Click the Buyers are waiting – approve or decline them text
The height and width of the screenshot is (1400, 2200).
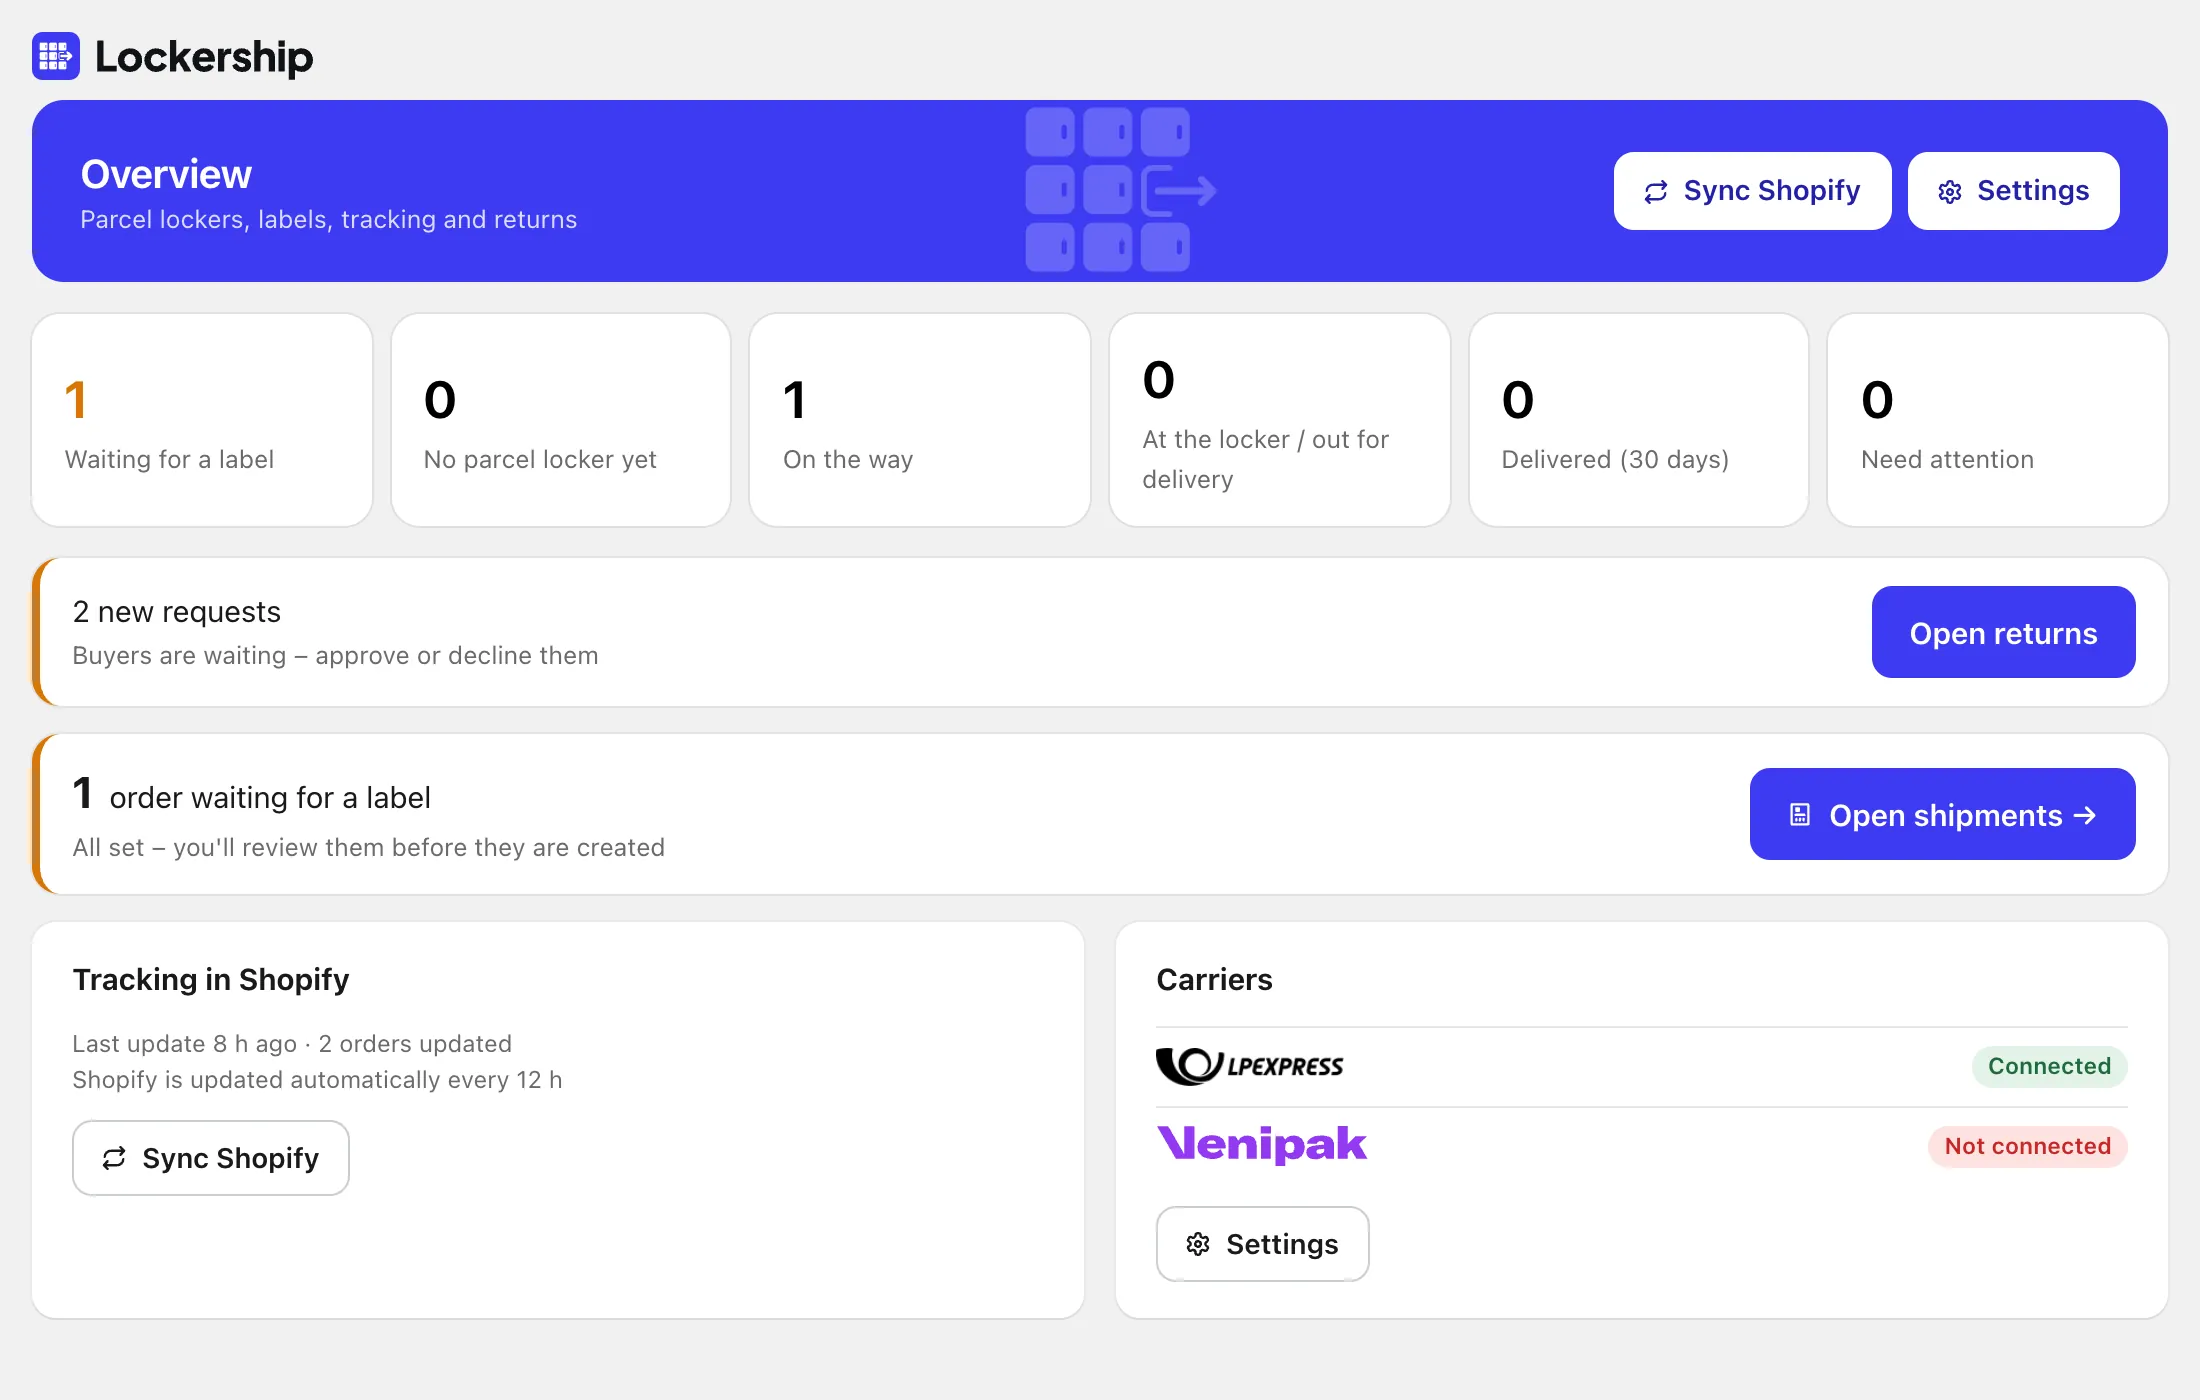[x=336, y=656]
